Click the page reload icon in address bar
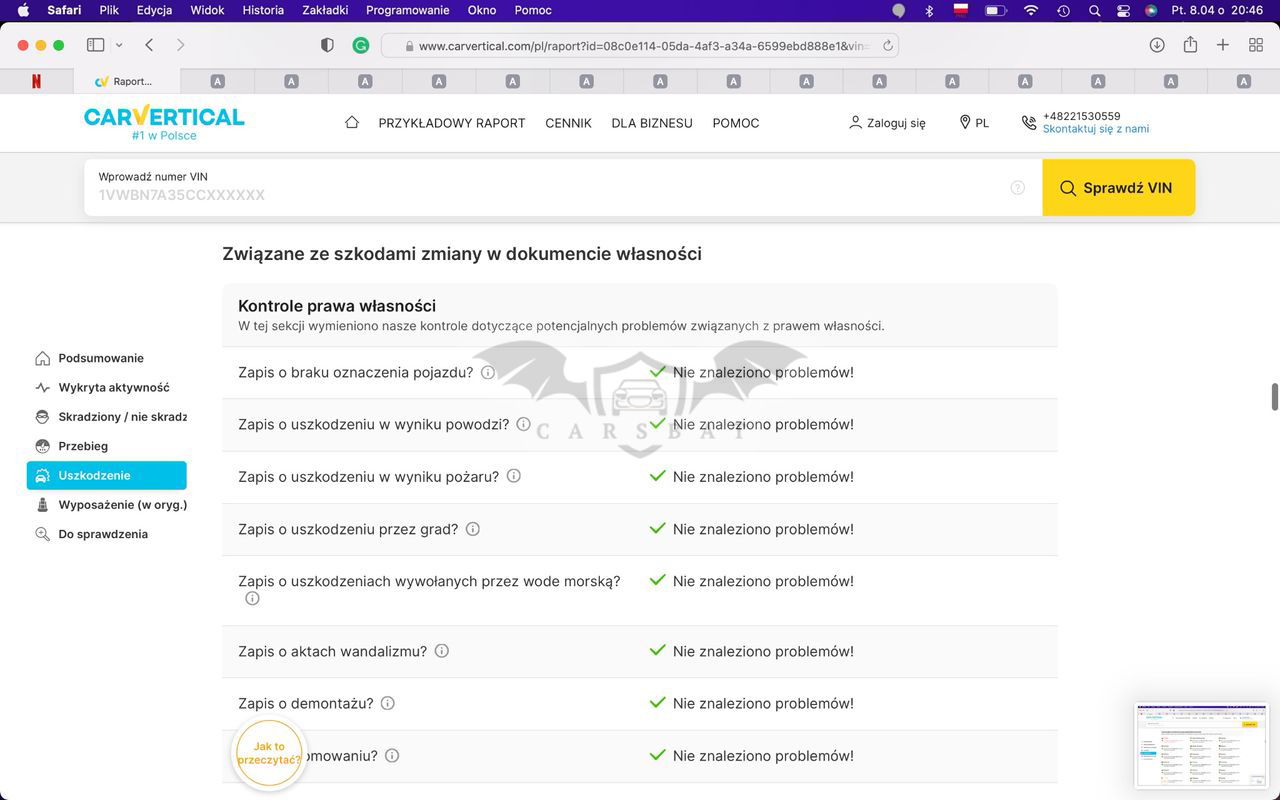Image resolution: width=1280 pixels, height=800 pixels. (x=887, y=46)
